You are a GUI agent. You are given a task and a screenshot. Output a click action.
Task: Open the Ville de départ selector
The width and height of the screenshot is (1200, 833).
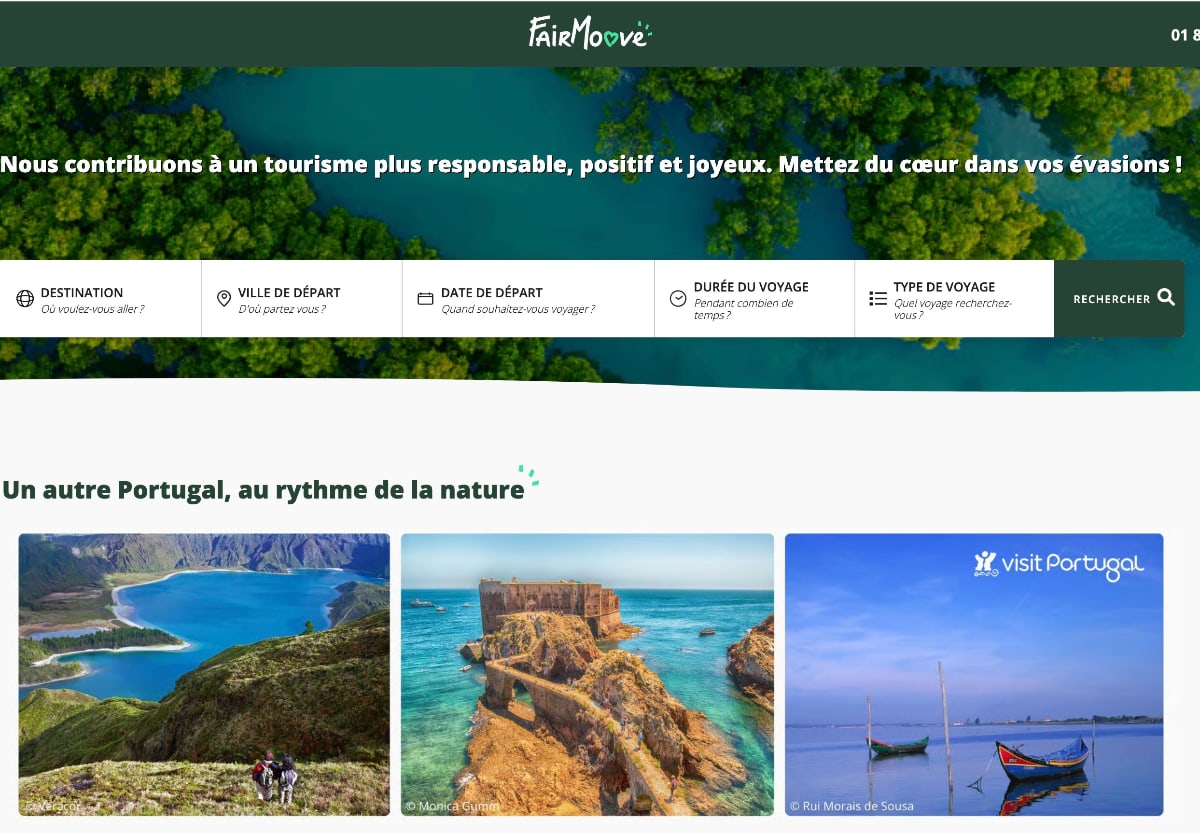tap(302, 299)
